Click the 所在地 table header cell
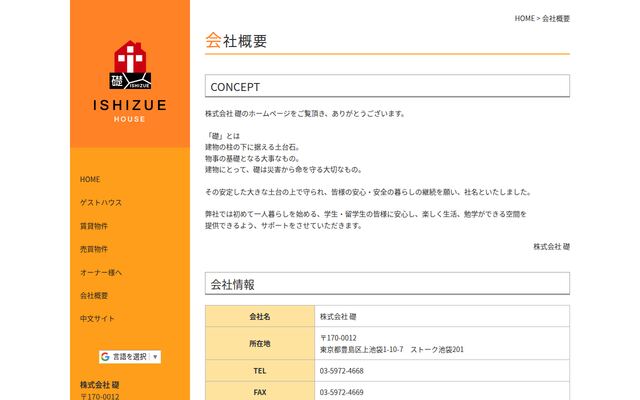This screenshot has width=640, height=400. [x=260, y=344]
